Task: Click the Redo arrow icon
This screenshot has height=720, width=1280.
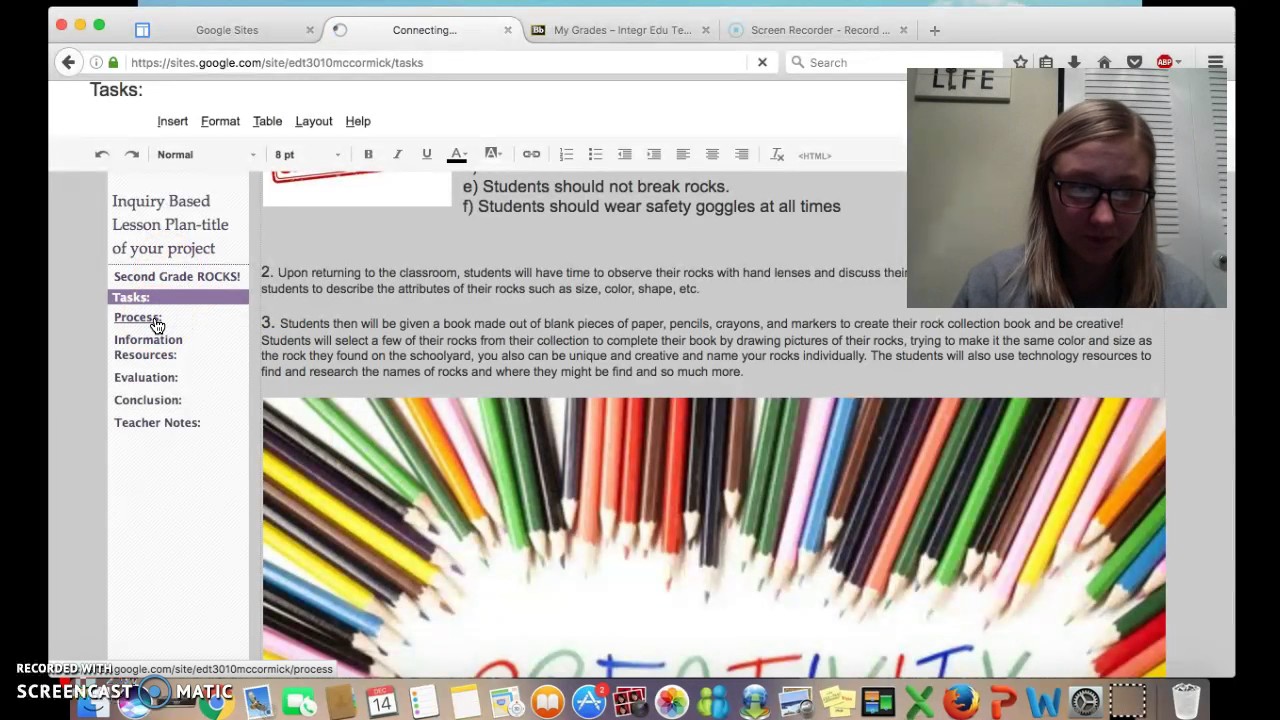Action: click(132, 155)
